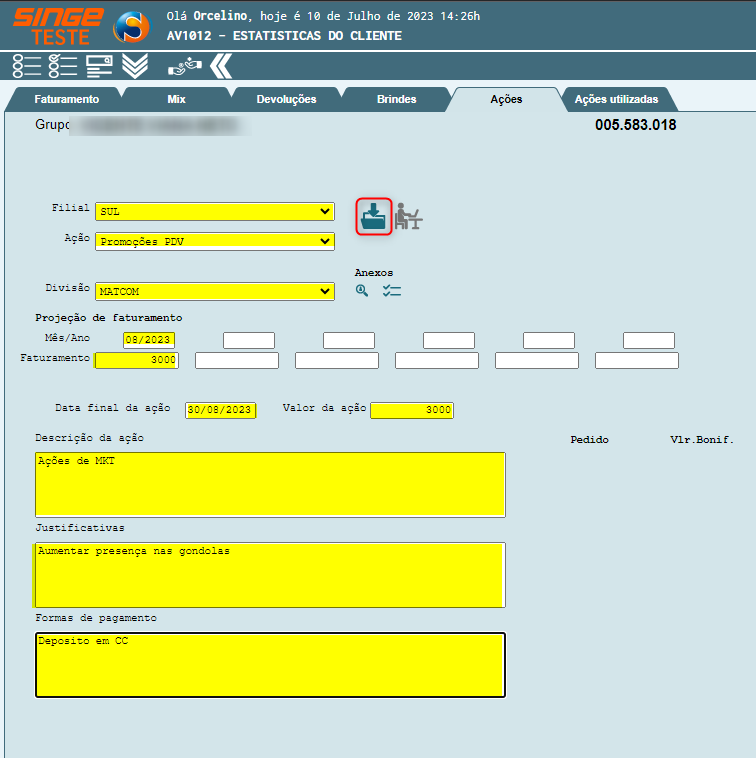Open the Devoluções tab
Image resolution: width=756 pixels, height=758 pixels.
tap(286, 100)
